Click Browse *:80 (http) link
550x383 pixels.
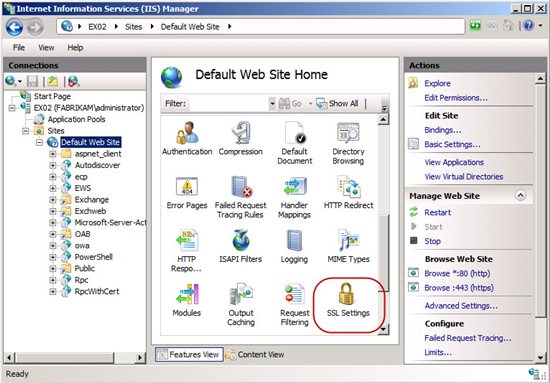tap(457, 274)
